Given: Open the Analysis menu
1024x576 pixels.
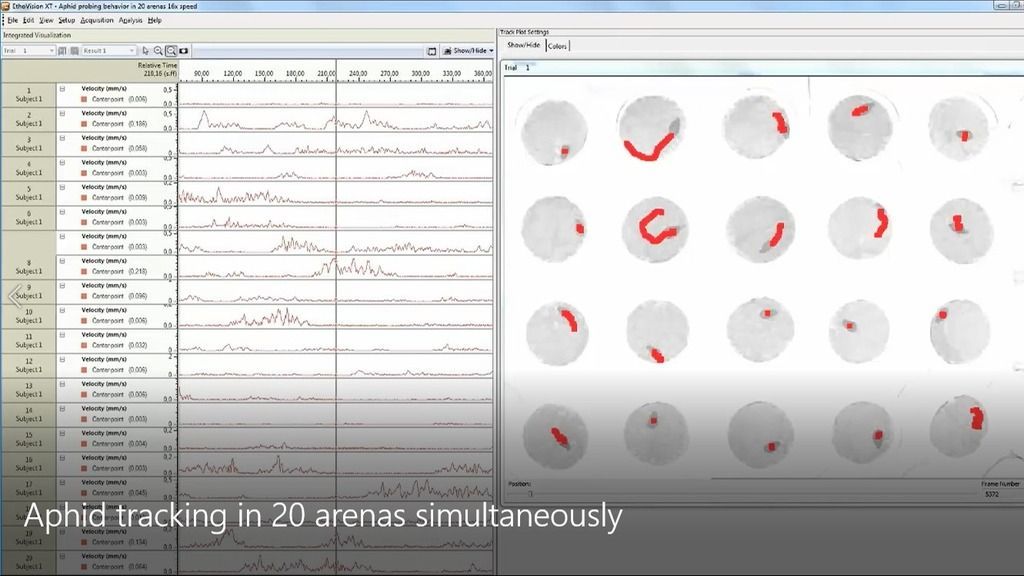Looking at the screenshot, I should (131, 20).
